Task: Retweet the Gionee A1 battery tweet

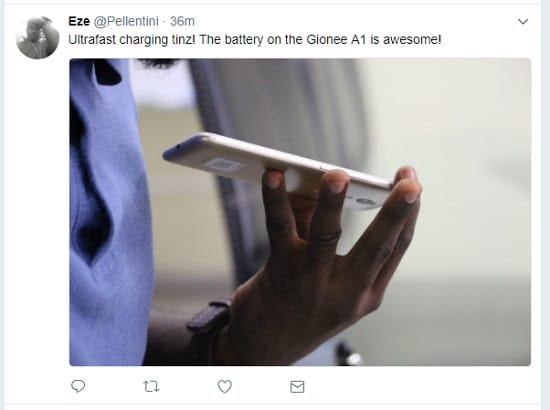Action: coord(152,387)
